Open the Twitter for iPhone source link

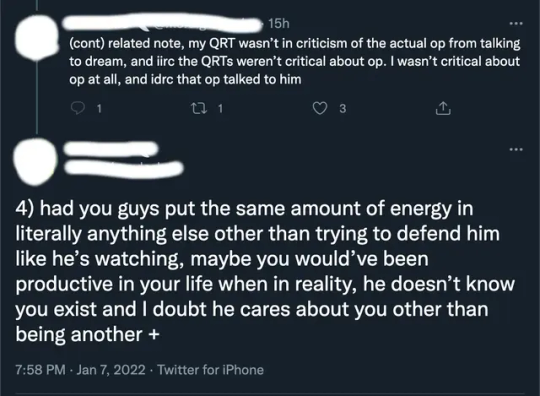tap(210, 370)
